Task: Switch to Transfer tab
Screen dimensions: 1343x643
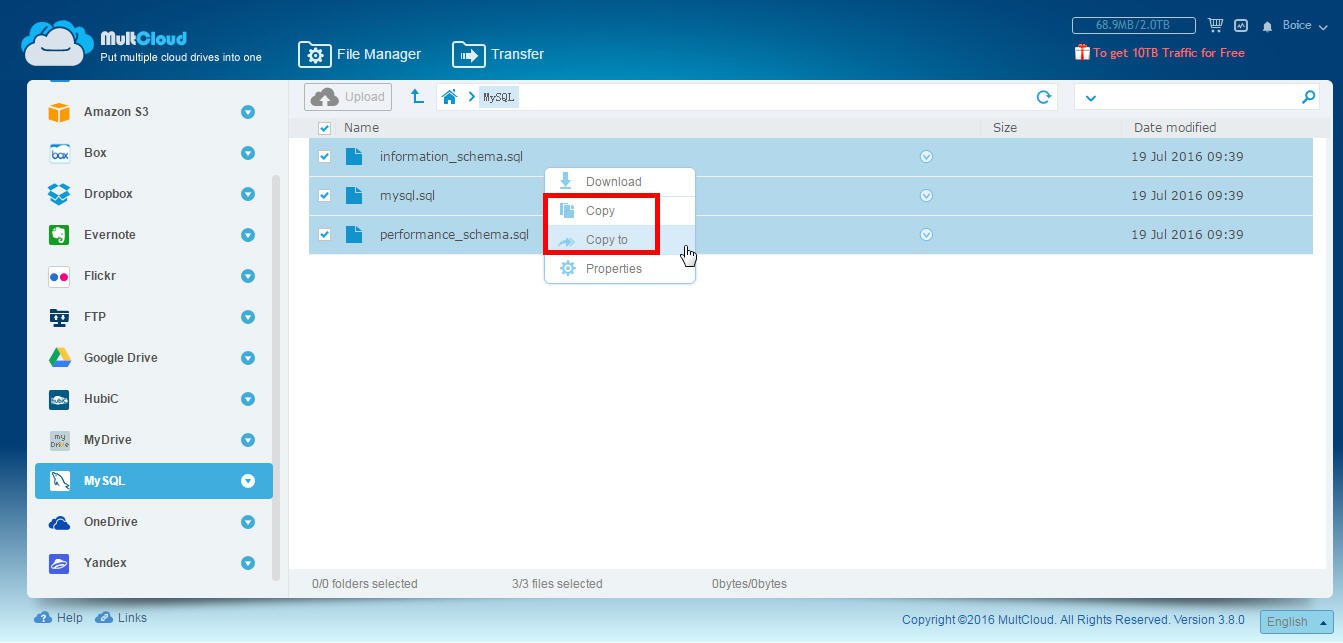Action: (498, 54)
